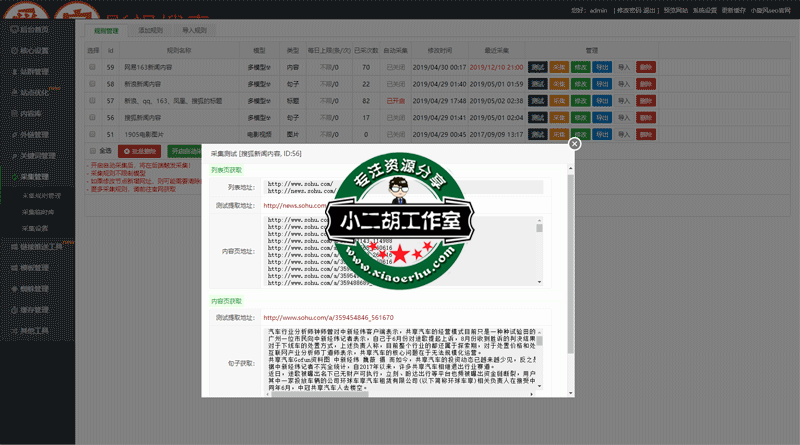
Task: Switch to the 导入规则 tab
Action: (x=195, y=31)
